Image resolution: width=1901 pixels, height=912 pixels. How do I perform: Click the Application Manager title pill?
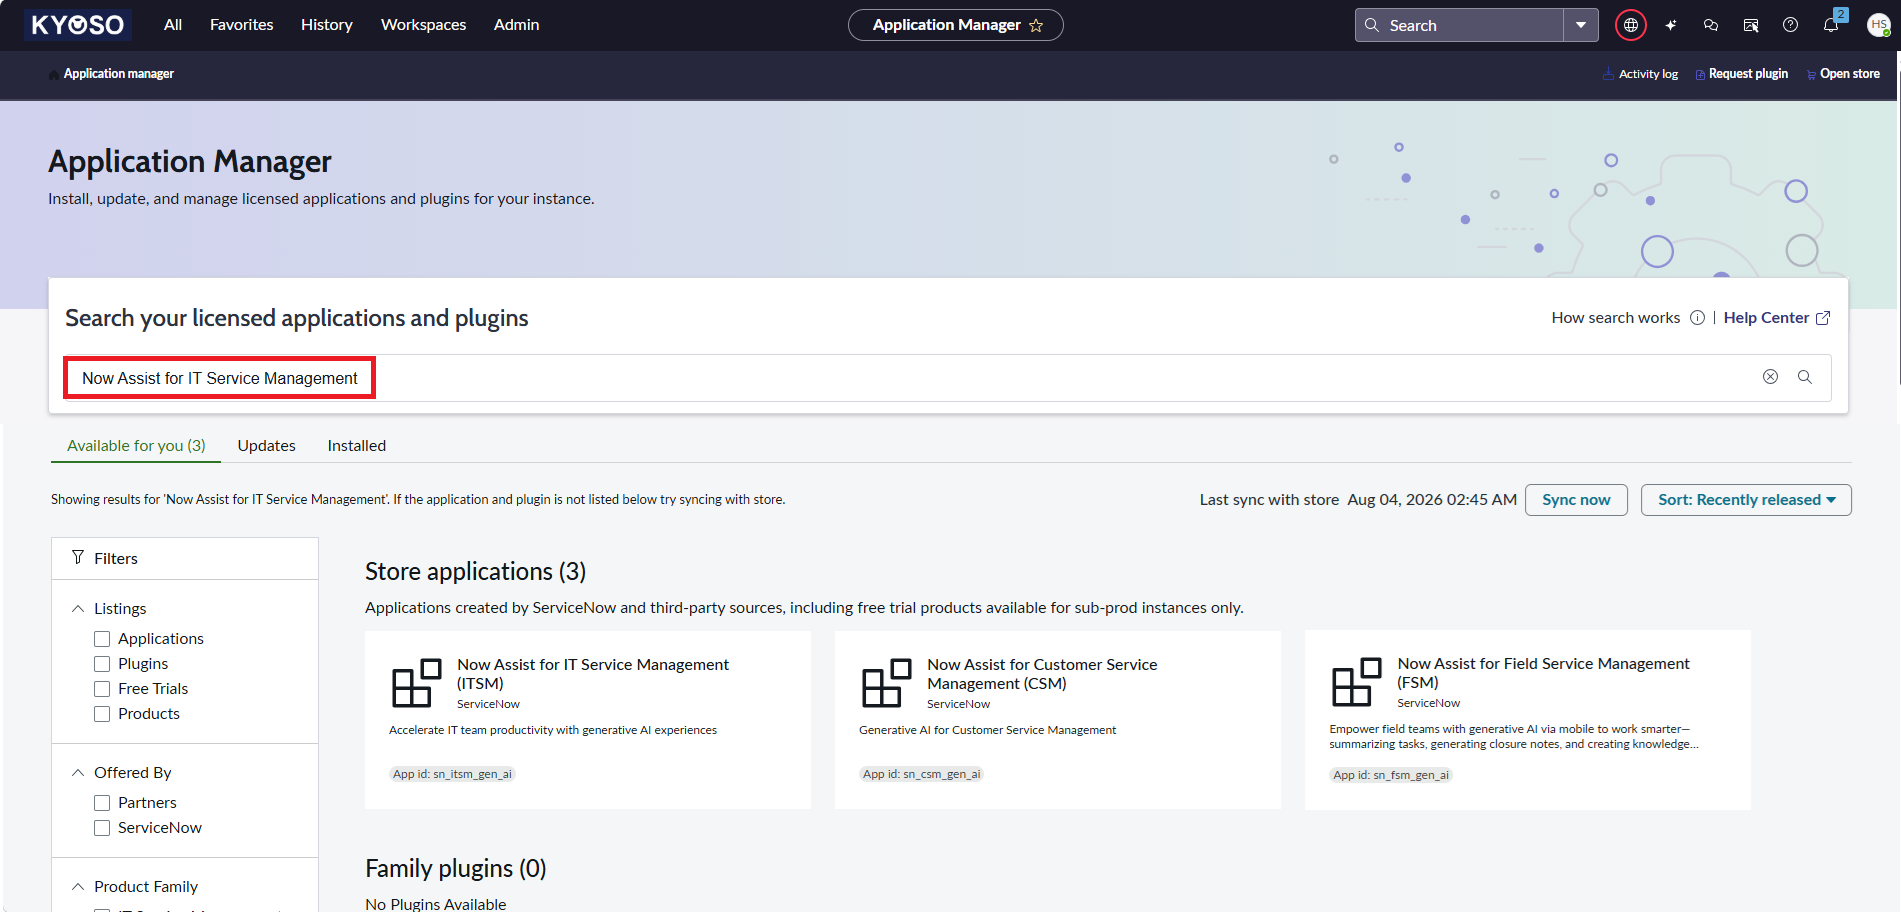tap(956, 25)
